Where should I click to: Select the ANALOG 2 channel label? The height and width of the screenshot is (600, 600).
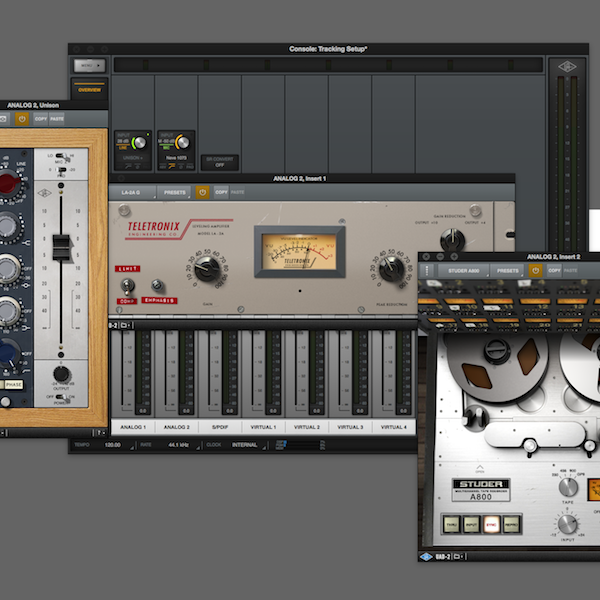coord(176,427)
